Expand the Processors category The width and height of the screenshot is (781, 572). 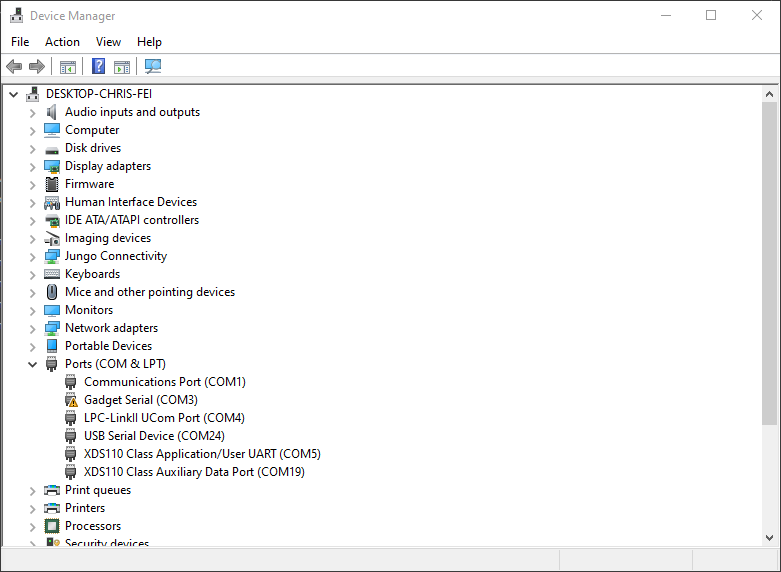[x=32, y=527]
